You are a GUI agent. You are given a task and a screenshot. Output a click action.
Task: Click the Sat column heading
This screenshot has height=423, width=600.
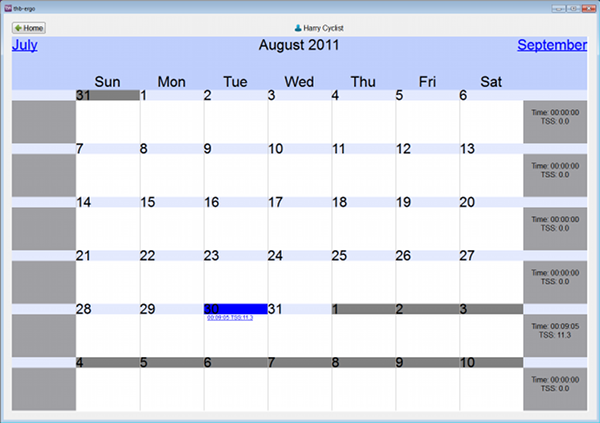[x=491, y=82]
